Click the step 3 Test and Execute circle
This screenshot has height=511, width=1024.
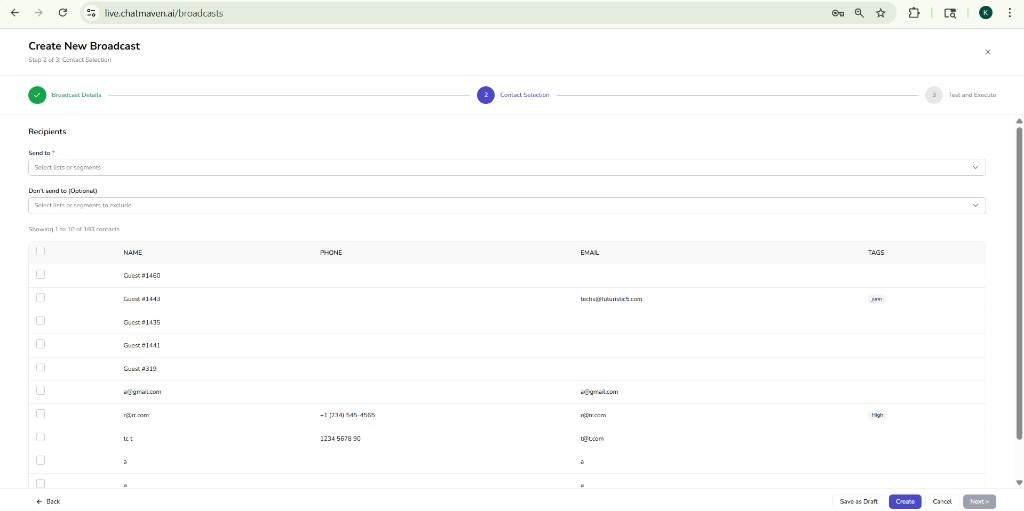[934, 95]
